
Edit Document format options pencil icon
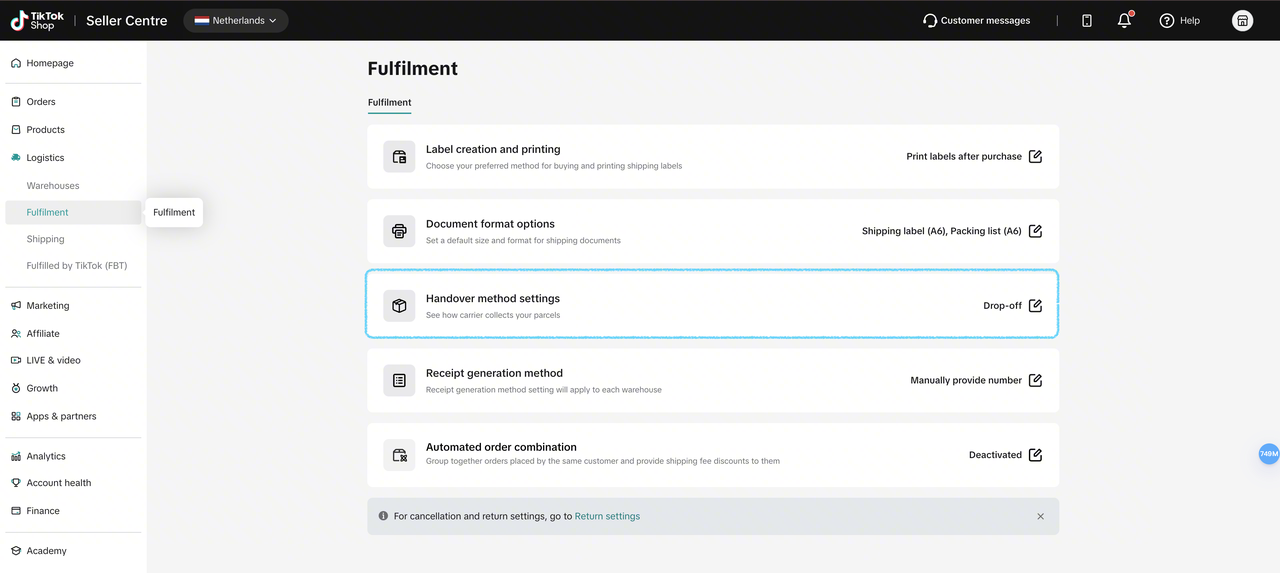[x=1035, y=231]
